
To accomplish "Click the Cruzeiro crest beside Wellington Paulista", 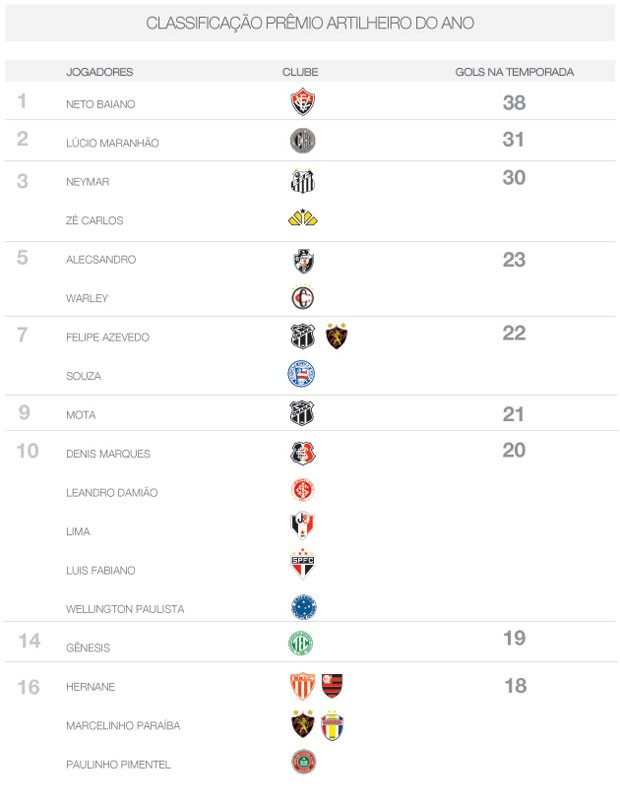I will [x=303, y=607].
